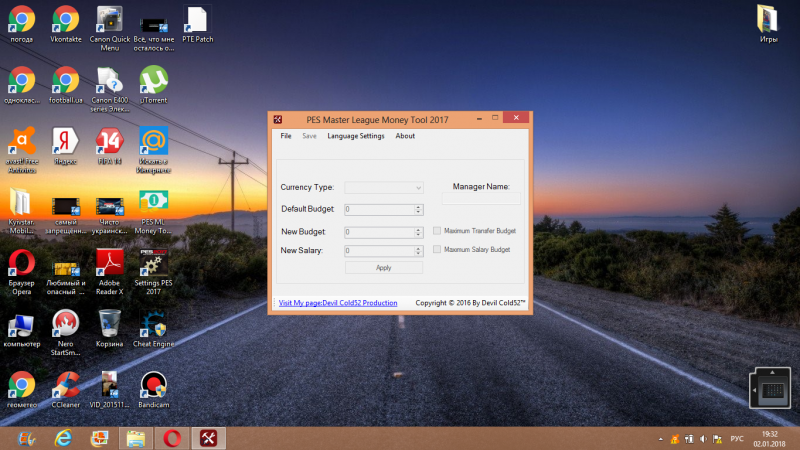Click New Salary spinner arrows

(418, 251)
